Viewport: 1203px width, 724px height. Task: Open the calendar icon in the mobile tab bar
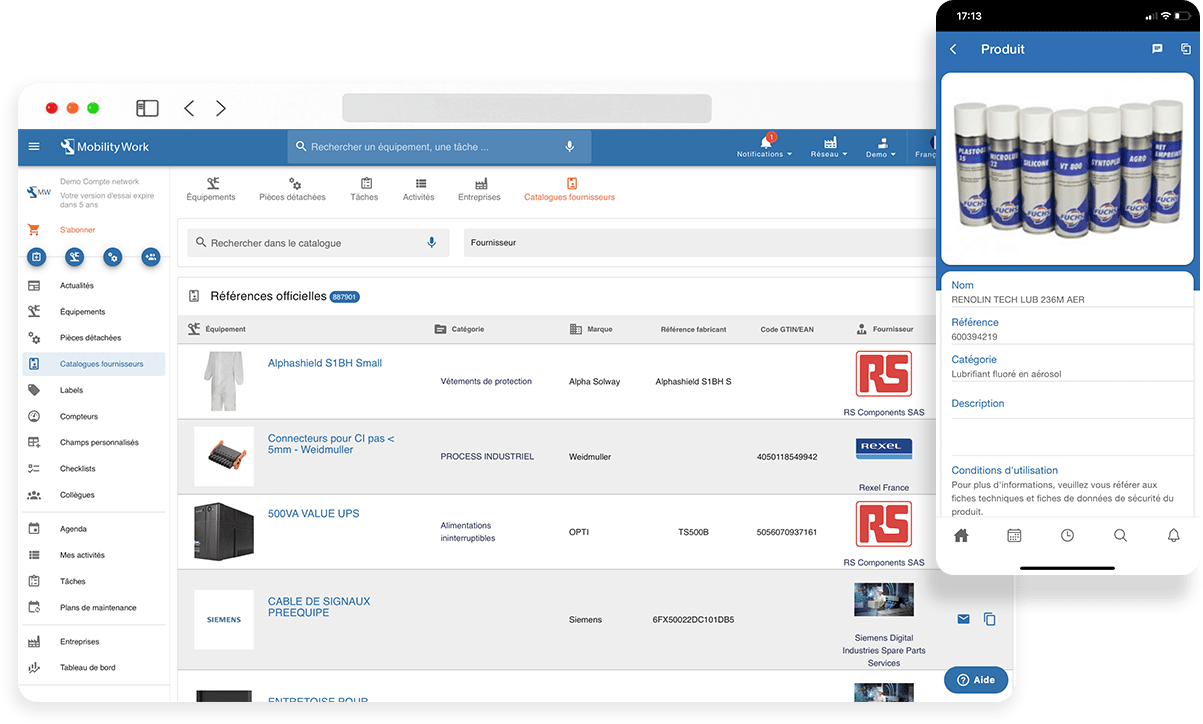pos(1014,535)
